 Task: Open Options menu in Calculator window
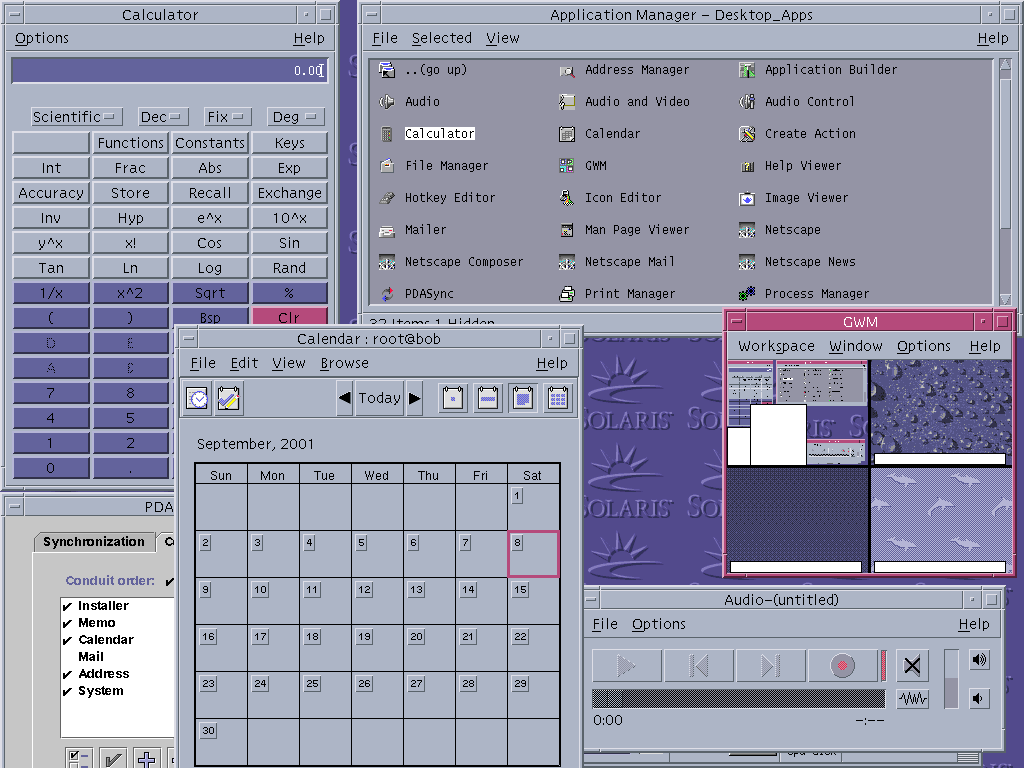pyautogui.click(x=42, y=39)
